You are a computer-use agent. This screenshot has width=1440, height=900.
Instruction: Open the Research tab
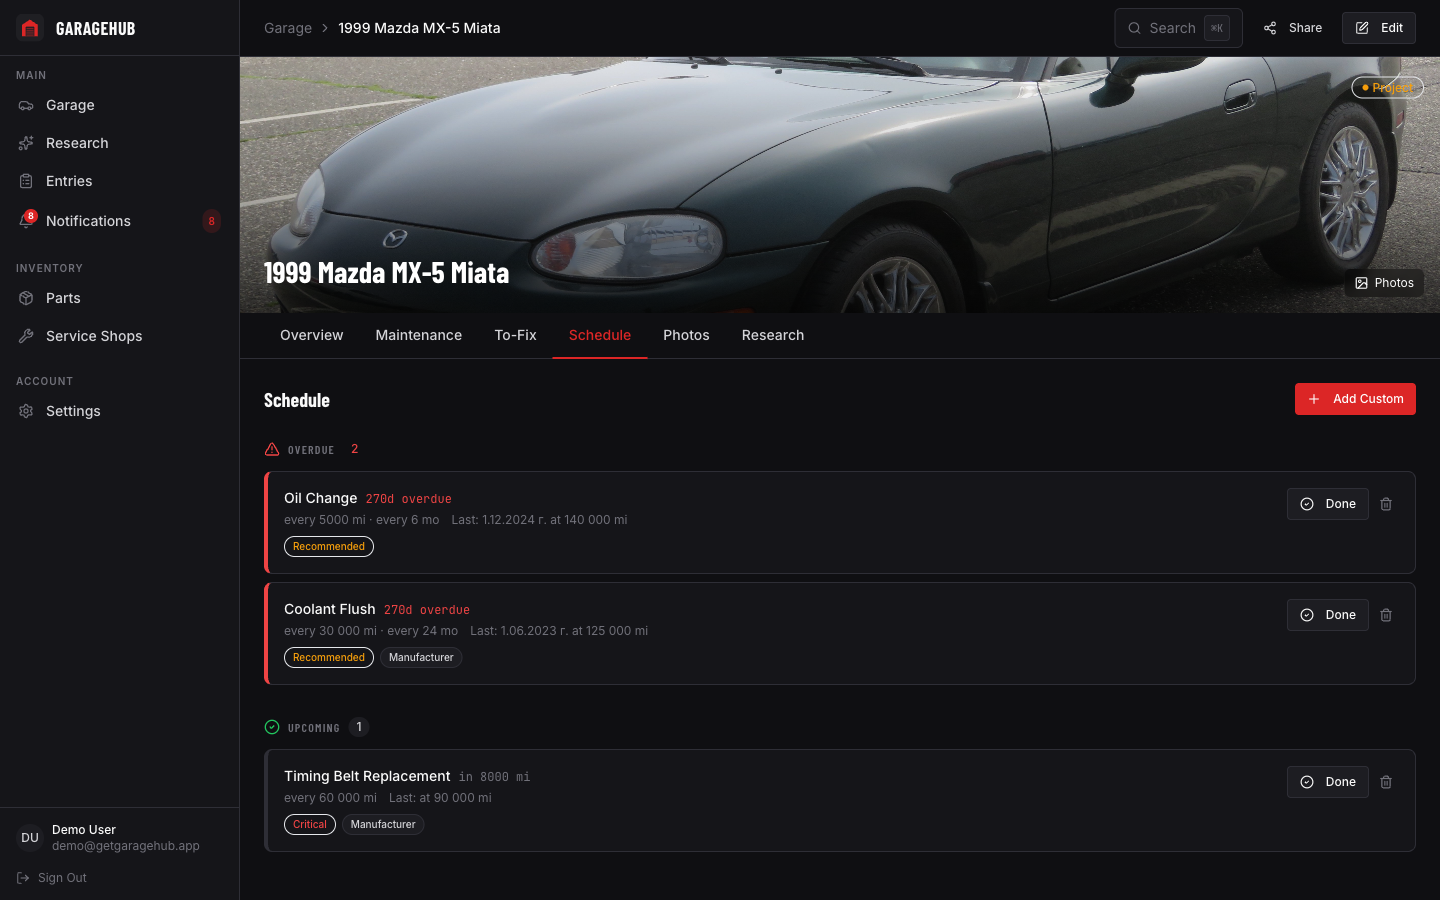click(773, 335)
